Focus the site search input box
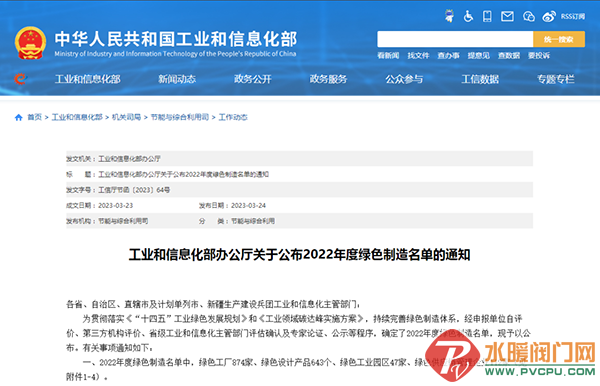The height and width of the screenshot is (386, 600). (x=455, y=39)
